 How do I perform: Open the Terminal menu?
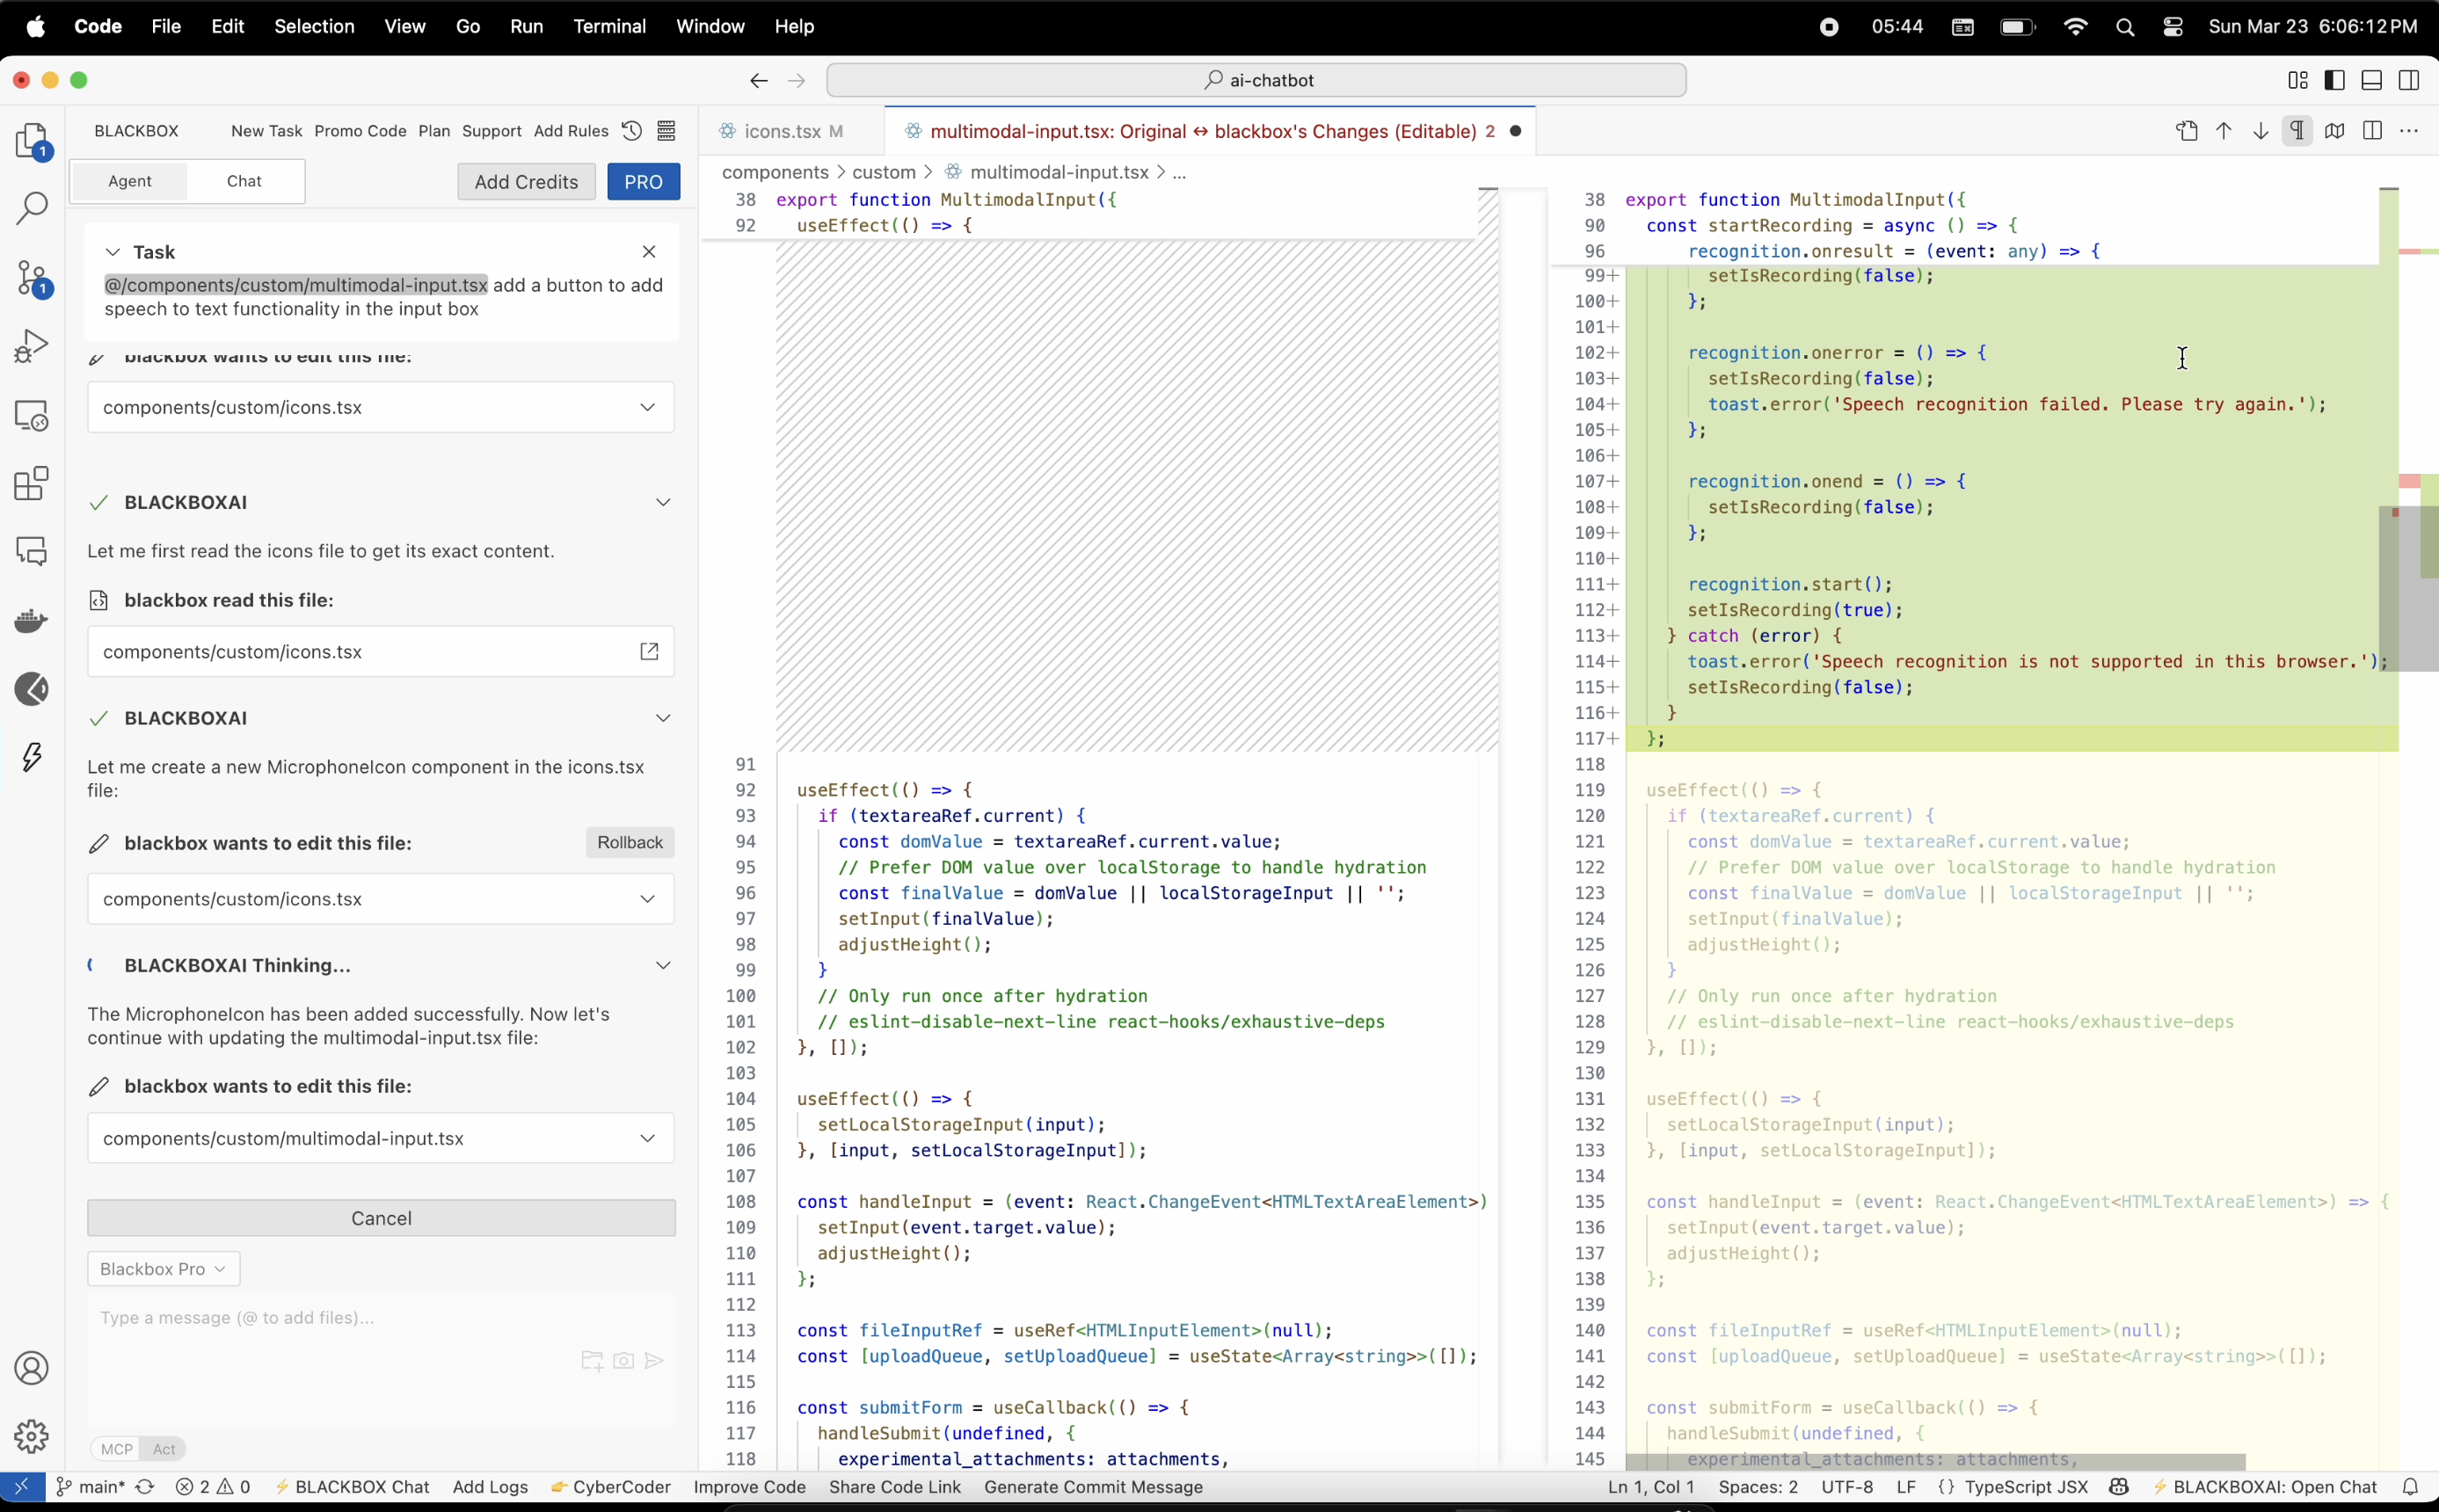coord(609,26)
